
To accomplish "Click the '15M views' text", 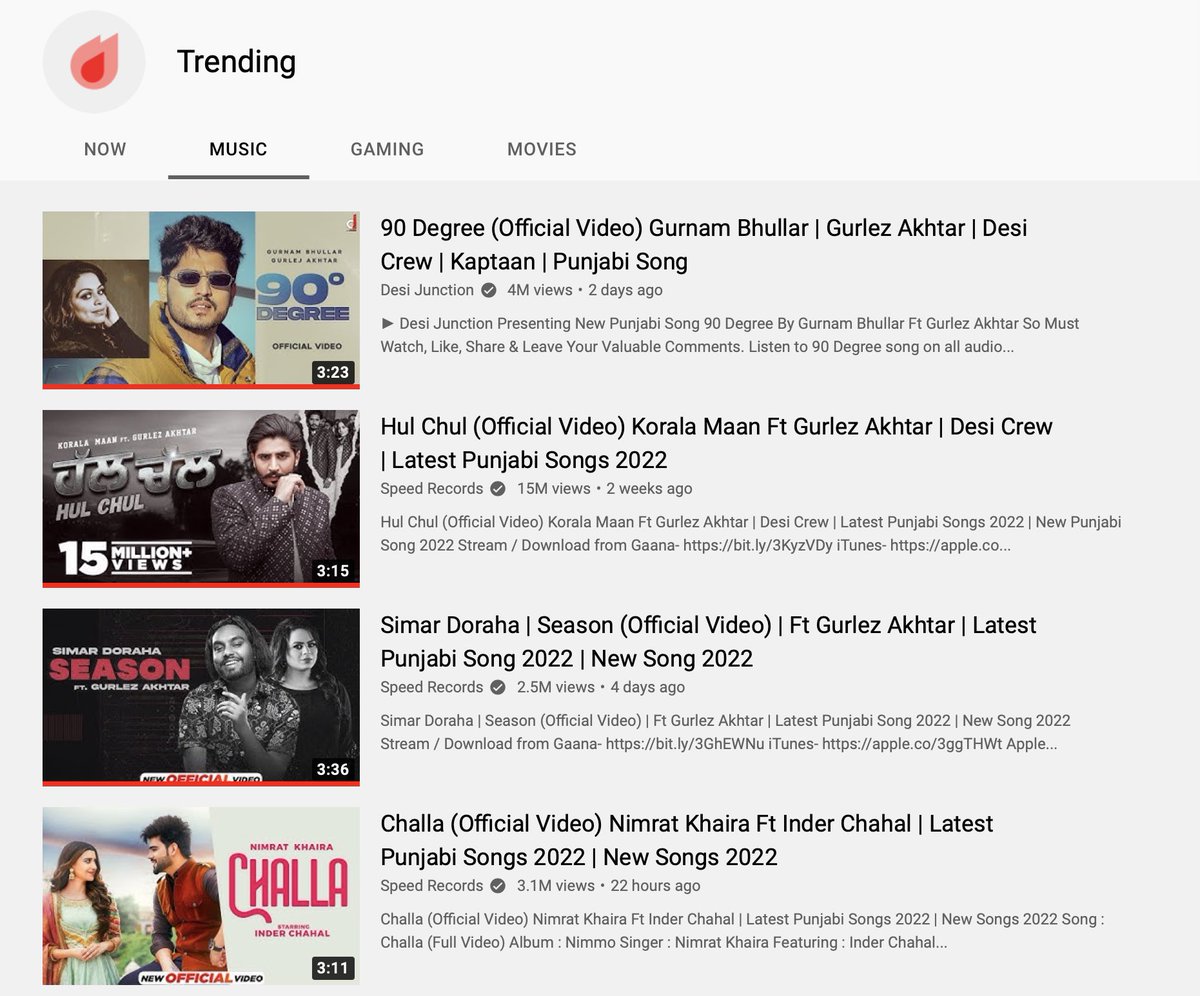I will pyautogui.click(x=554, y=489).
